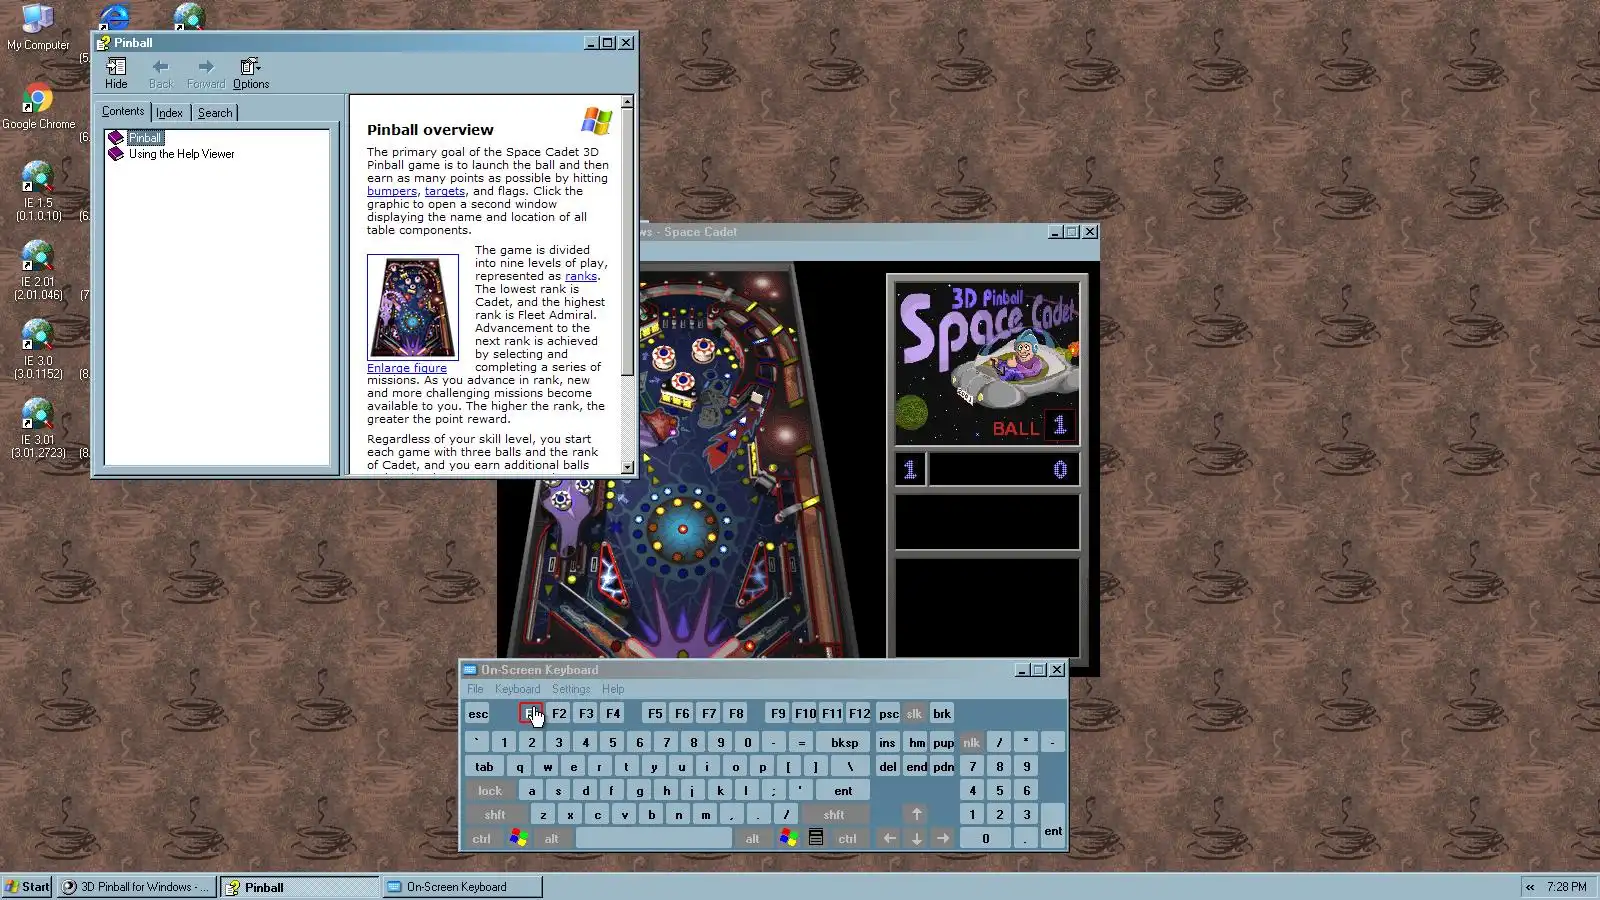Toggle the nlk (num lock) key

coord(971,742)
